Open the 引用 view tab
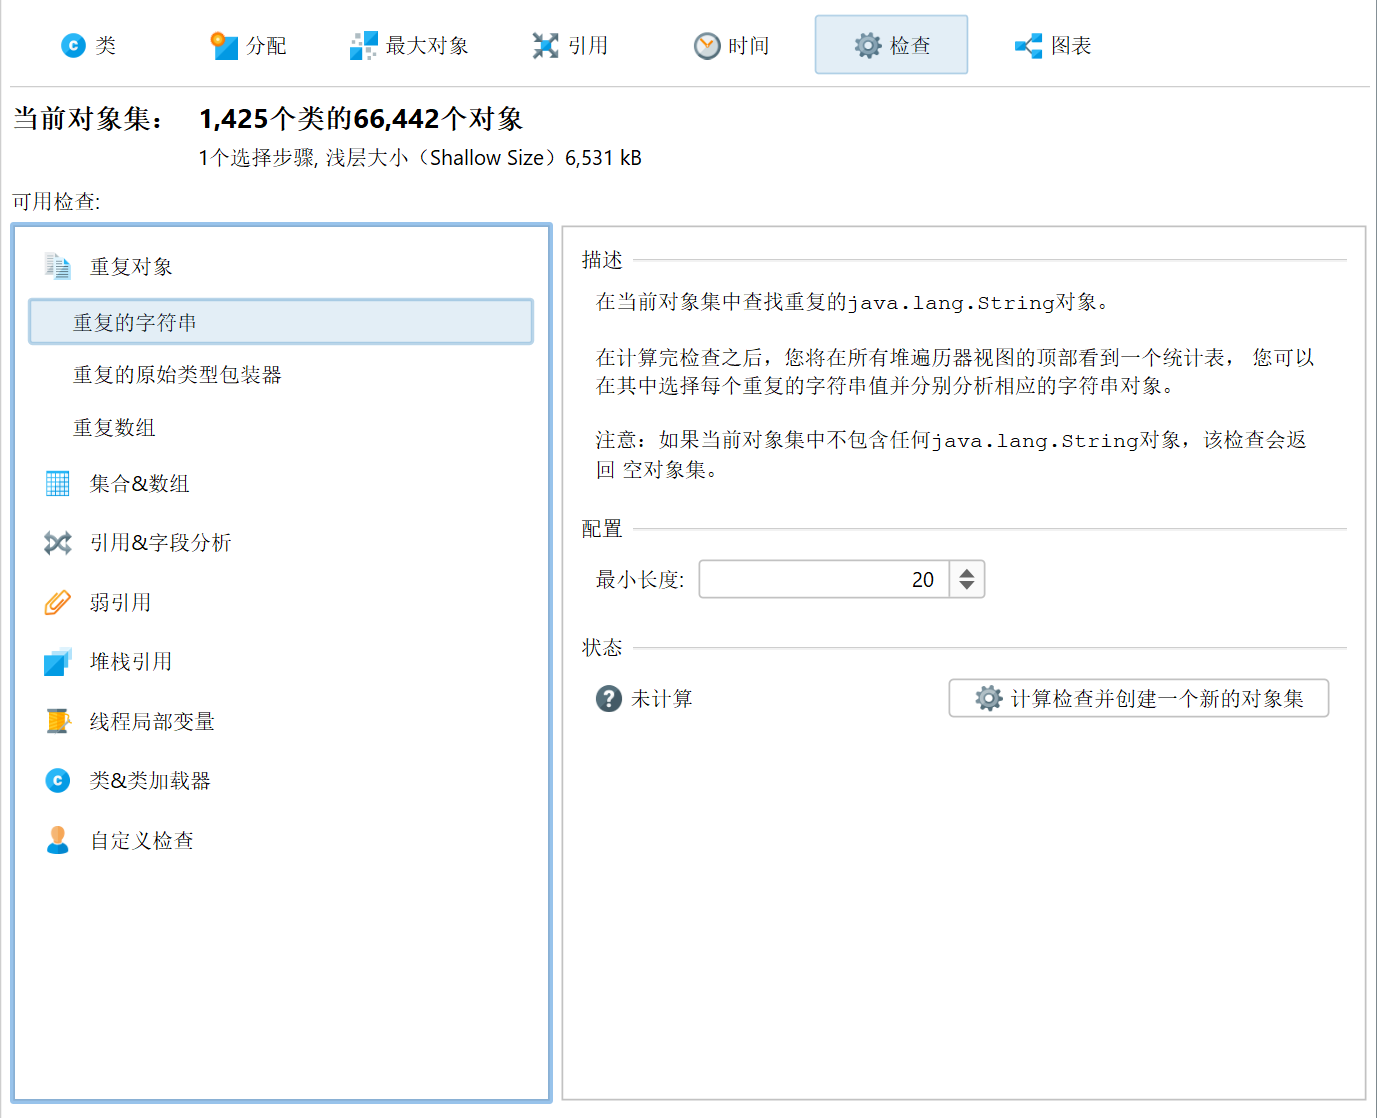Screen dimensions: 1377x1118 (x=570, y=45)
